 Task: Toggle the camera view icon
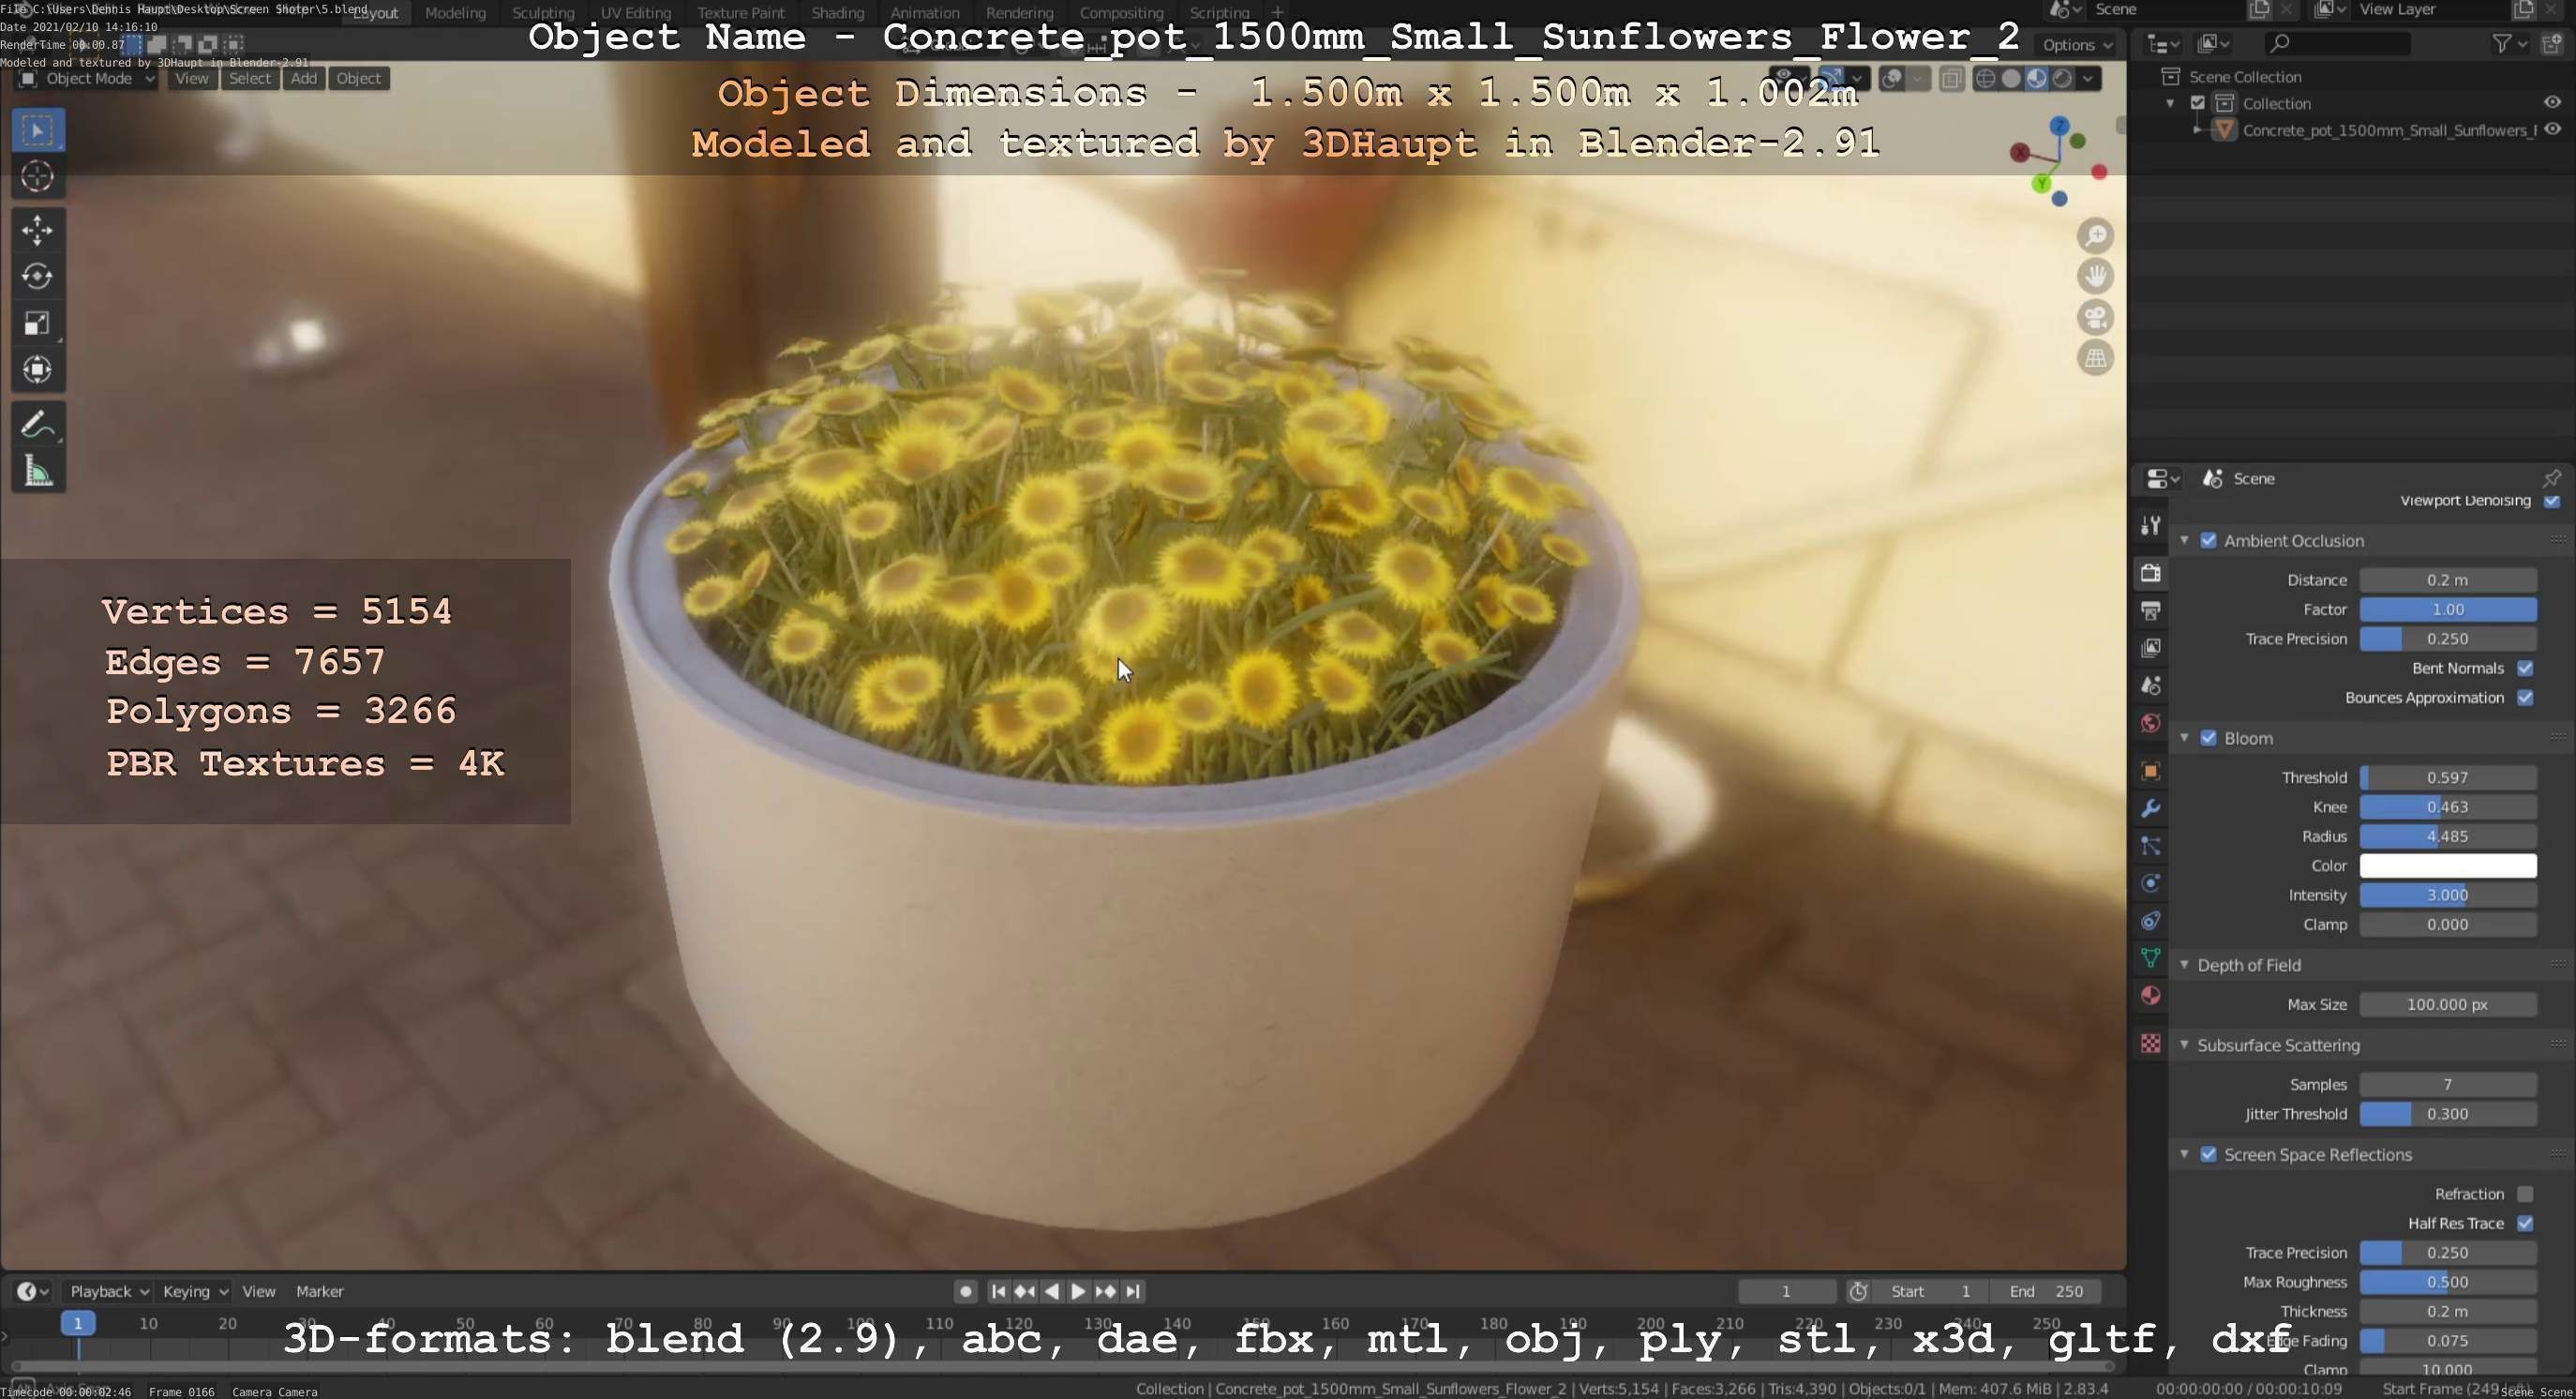coord(2095,317)
